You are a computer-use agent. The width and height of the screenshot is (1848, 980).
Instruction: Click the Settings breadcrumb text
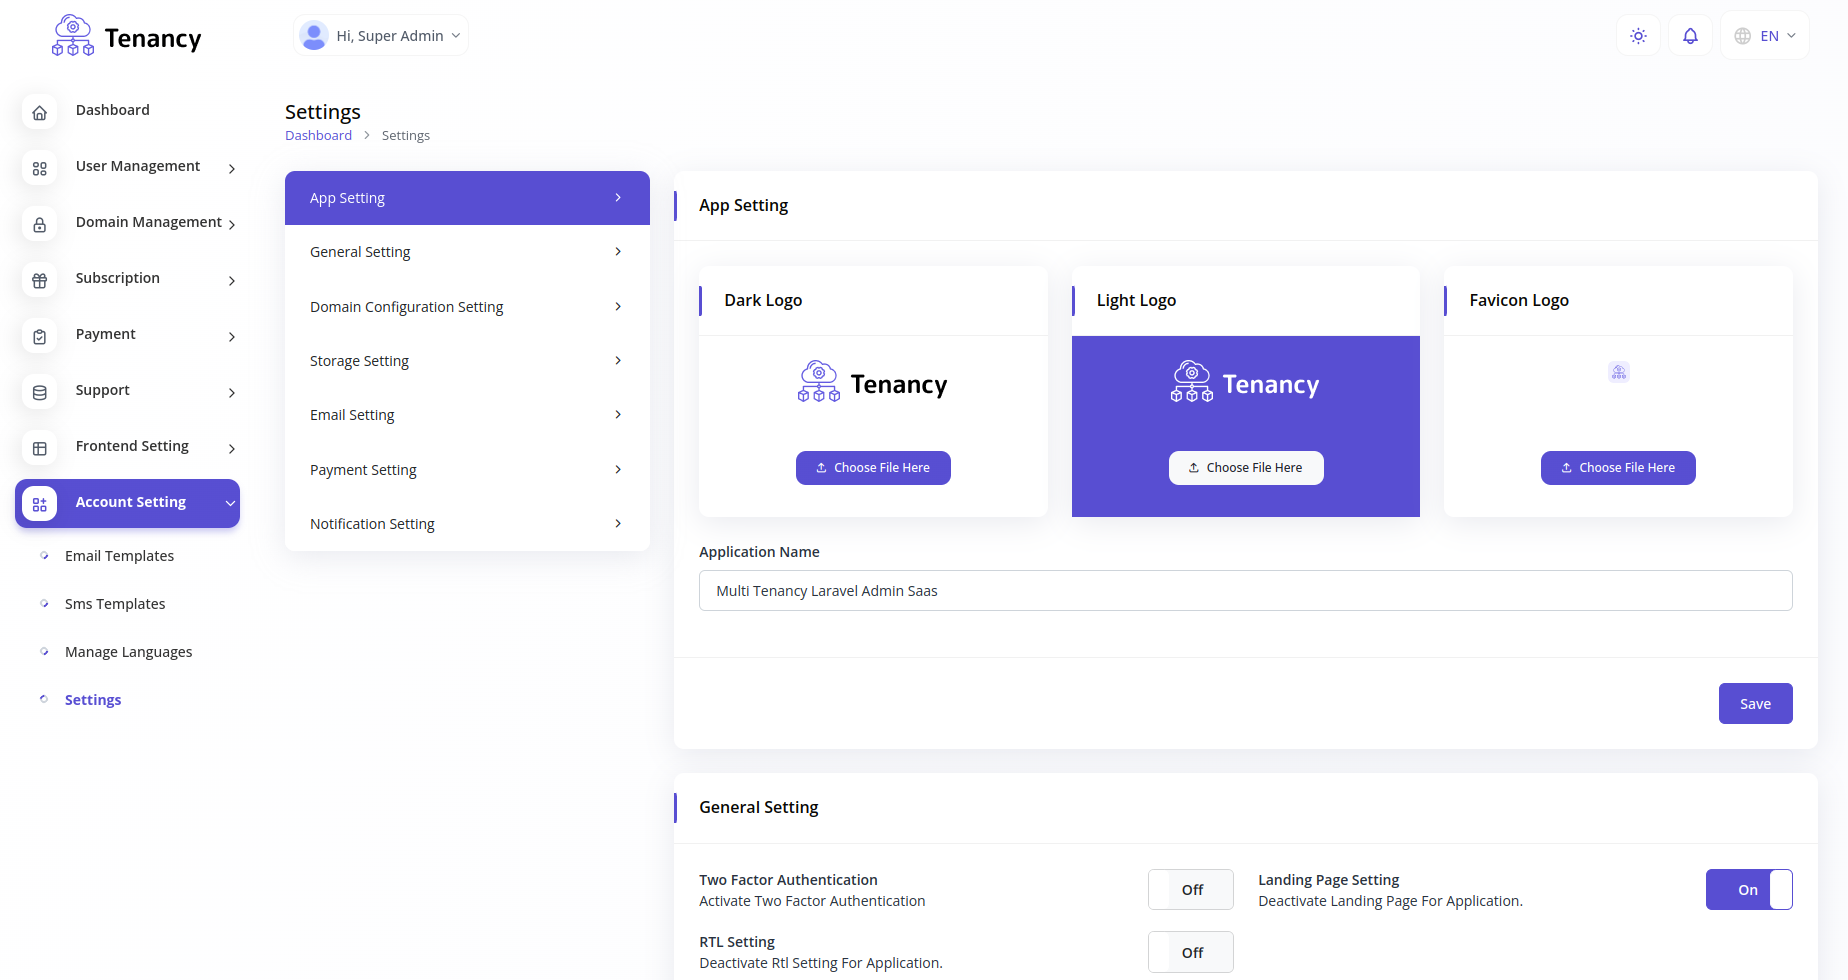[405, 135]
